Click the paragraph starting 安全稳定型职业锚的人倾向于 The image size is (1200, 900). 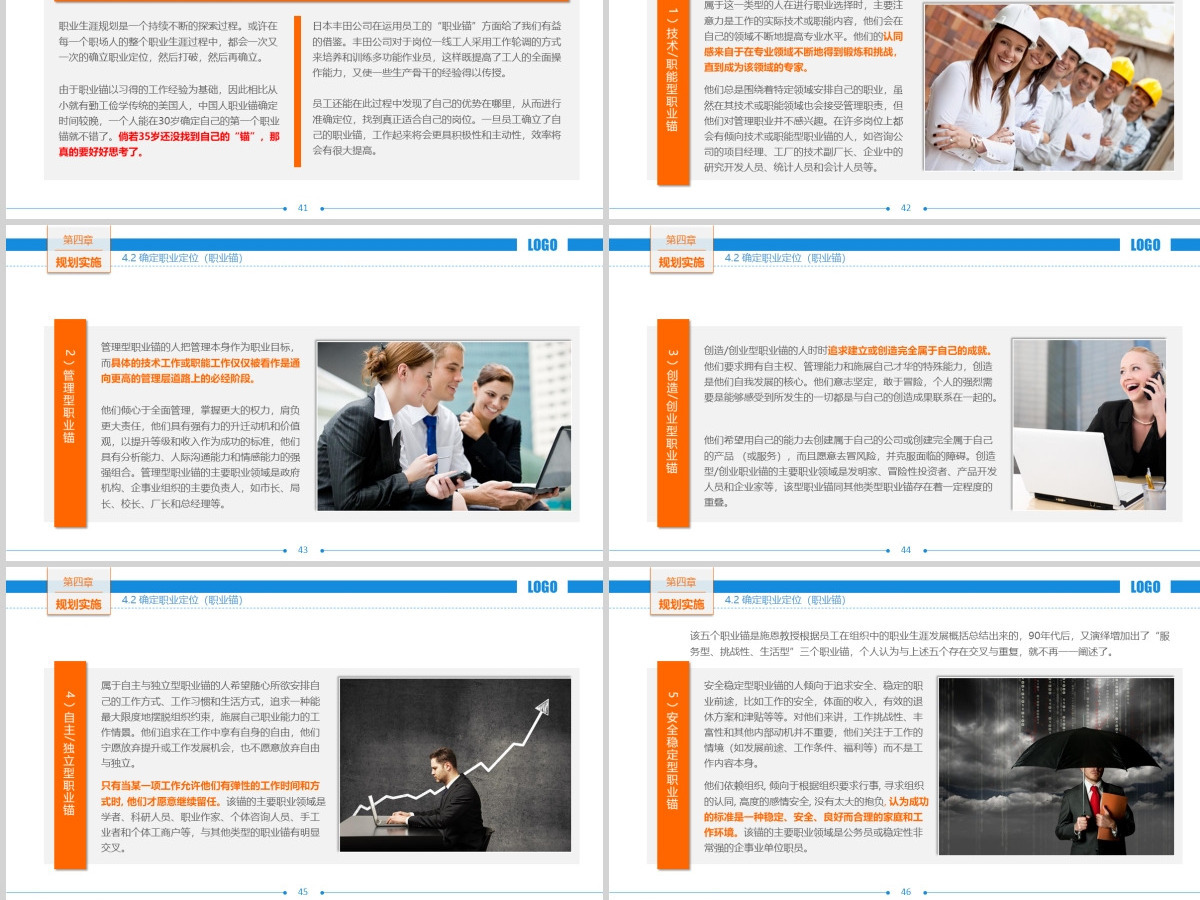tap(815, 724)
